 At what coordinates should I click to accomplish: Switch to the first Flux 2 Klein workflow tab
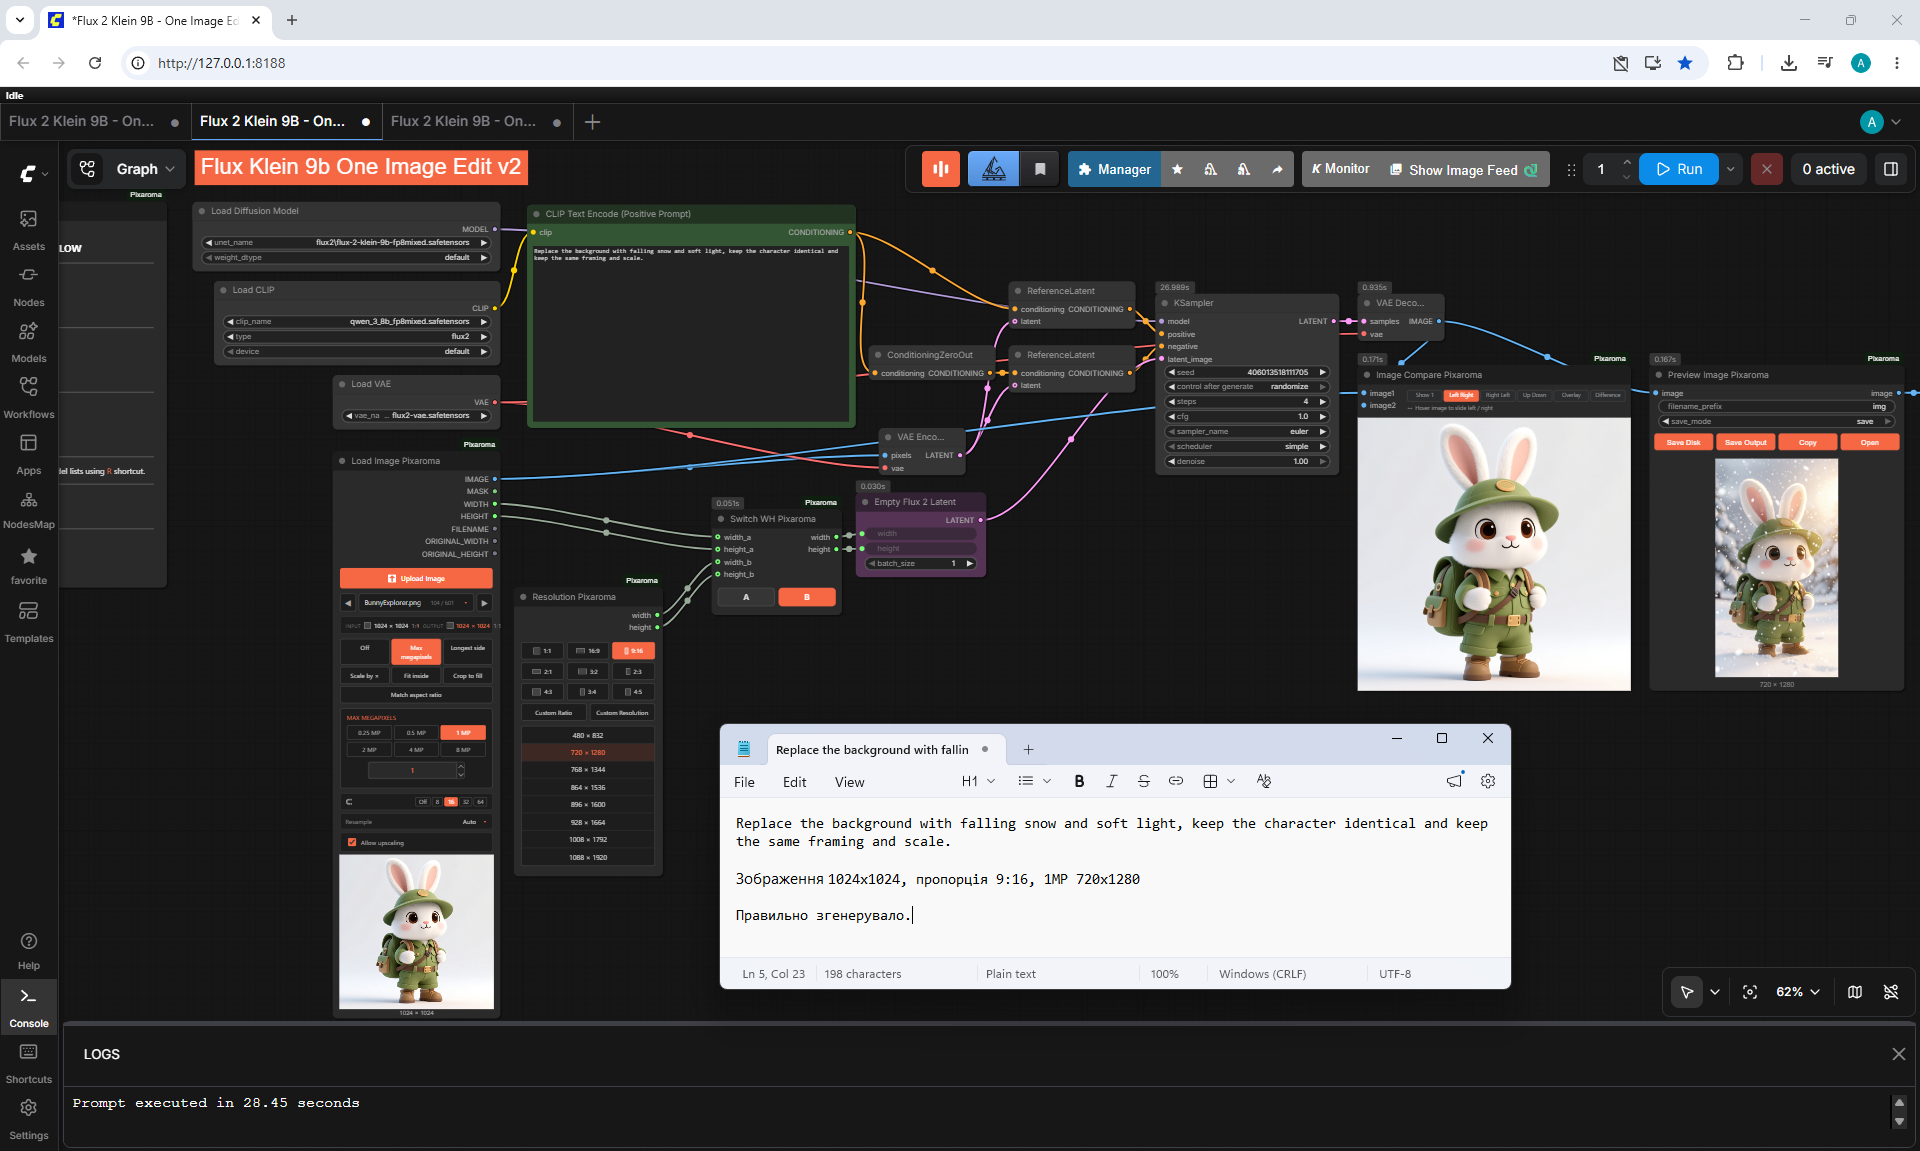pos(94,122)
